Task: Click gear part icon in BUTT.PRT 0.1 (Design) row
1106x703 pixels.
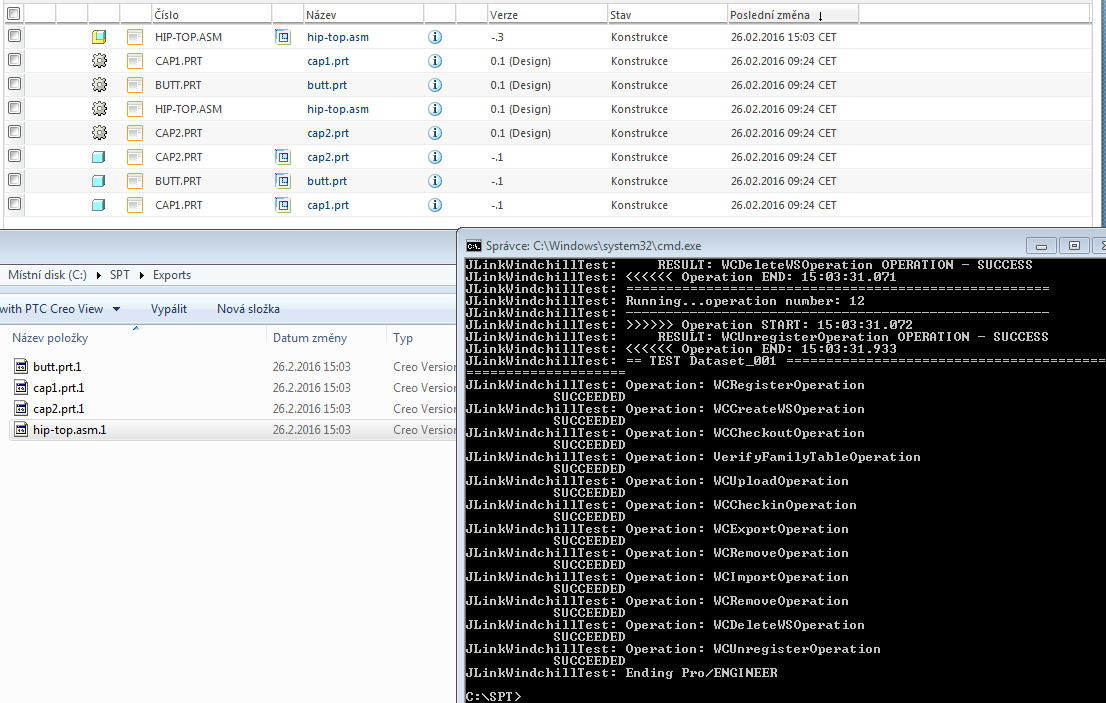Action: point(99,85)
